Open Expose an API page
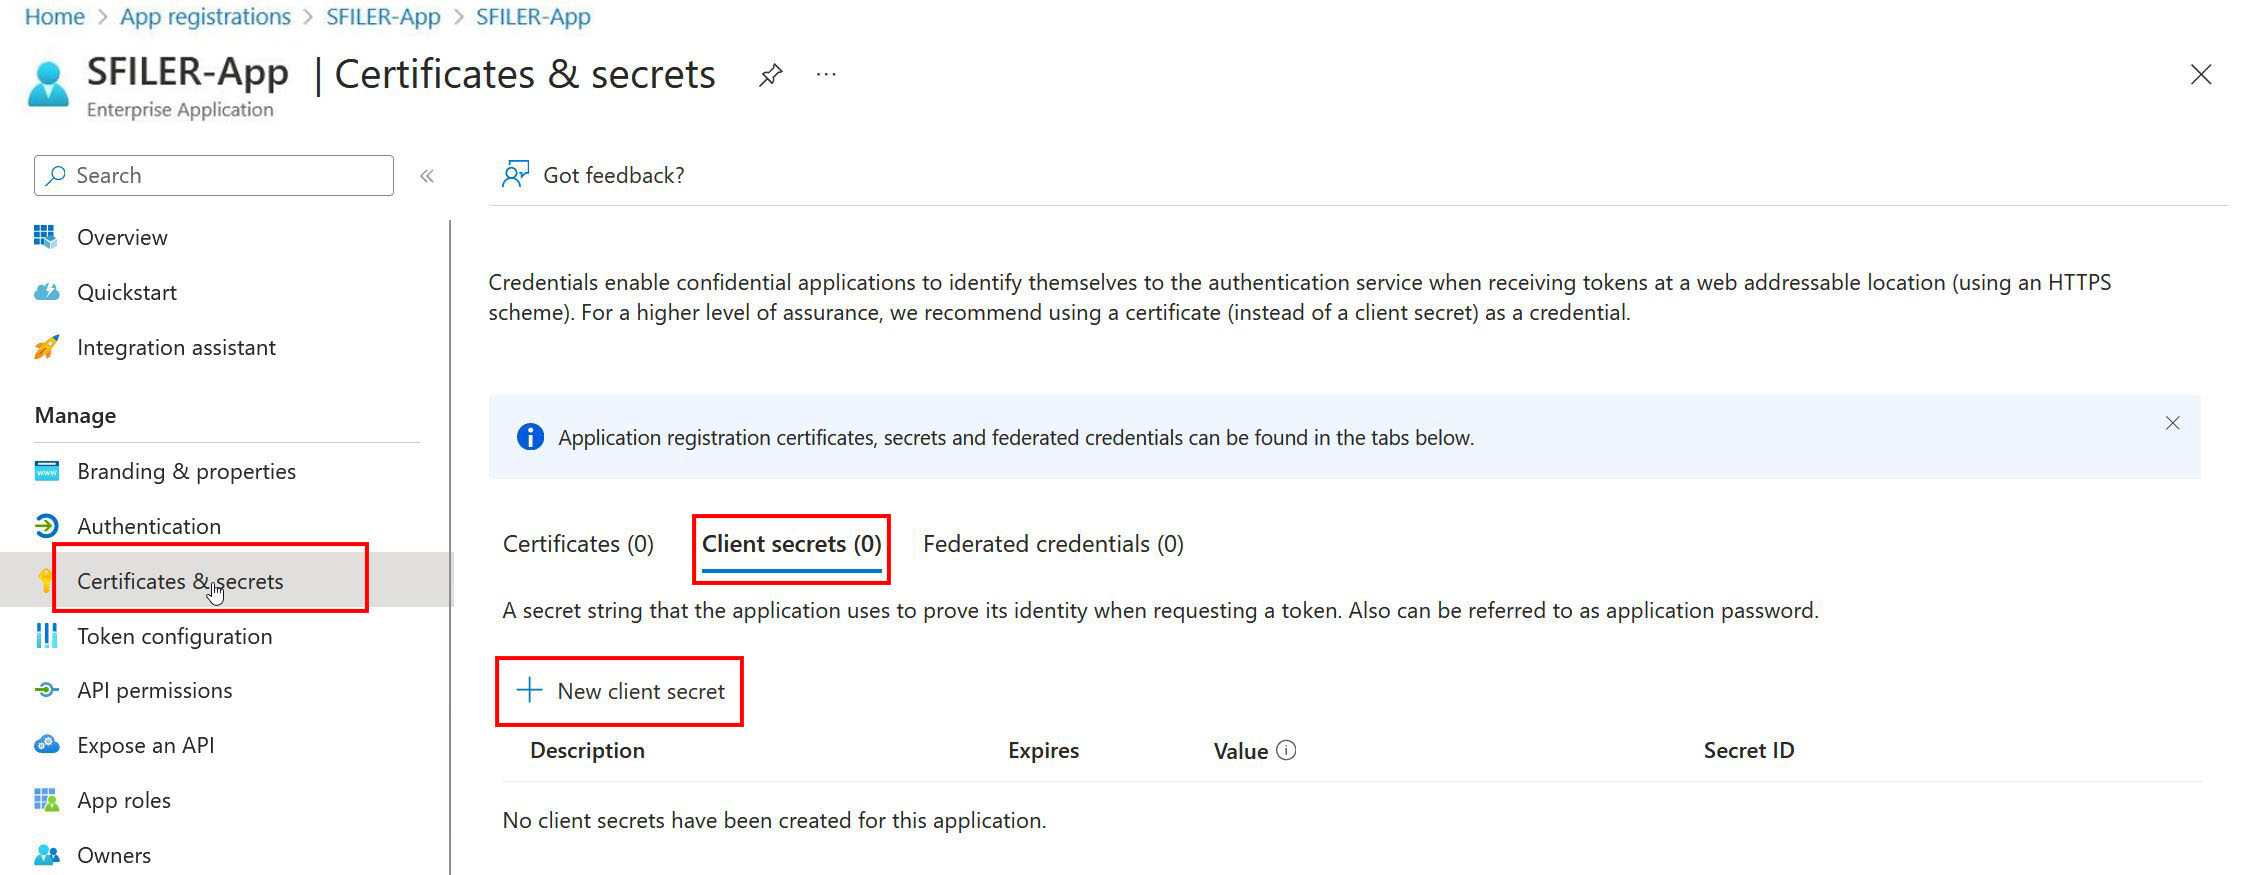Screen dimensions: 2263x875 pos(145,745)
